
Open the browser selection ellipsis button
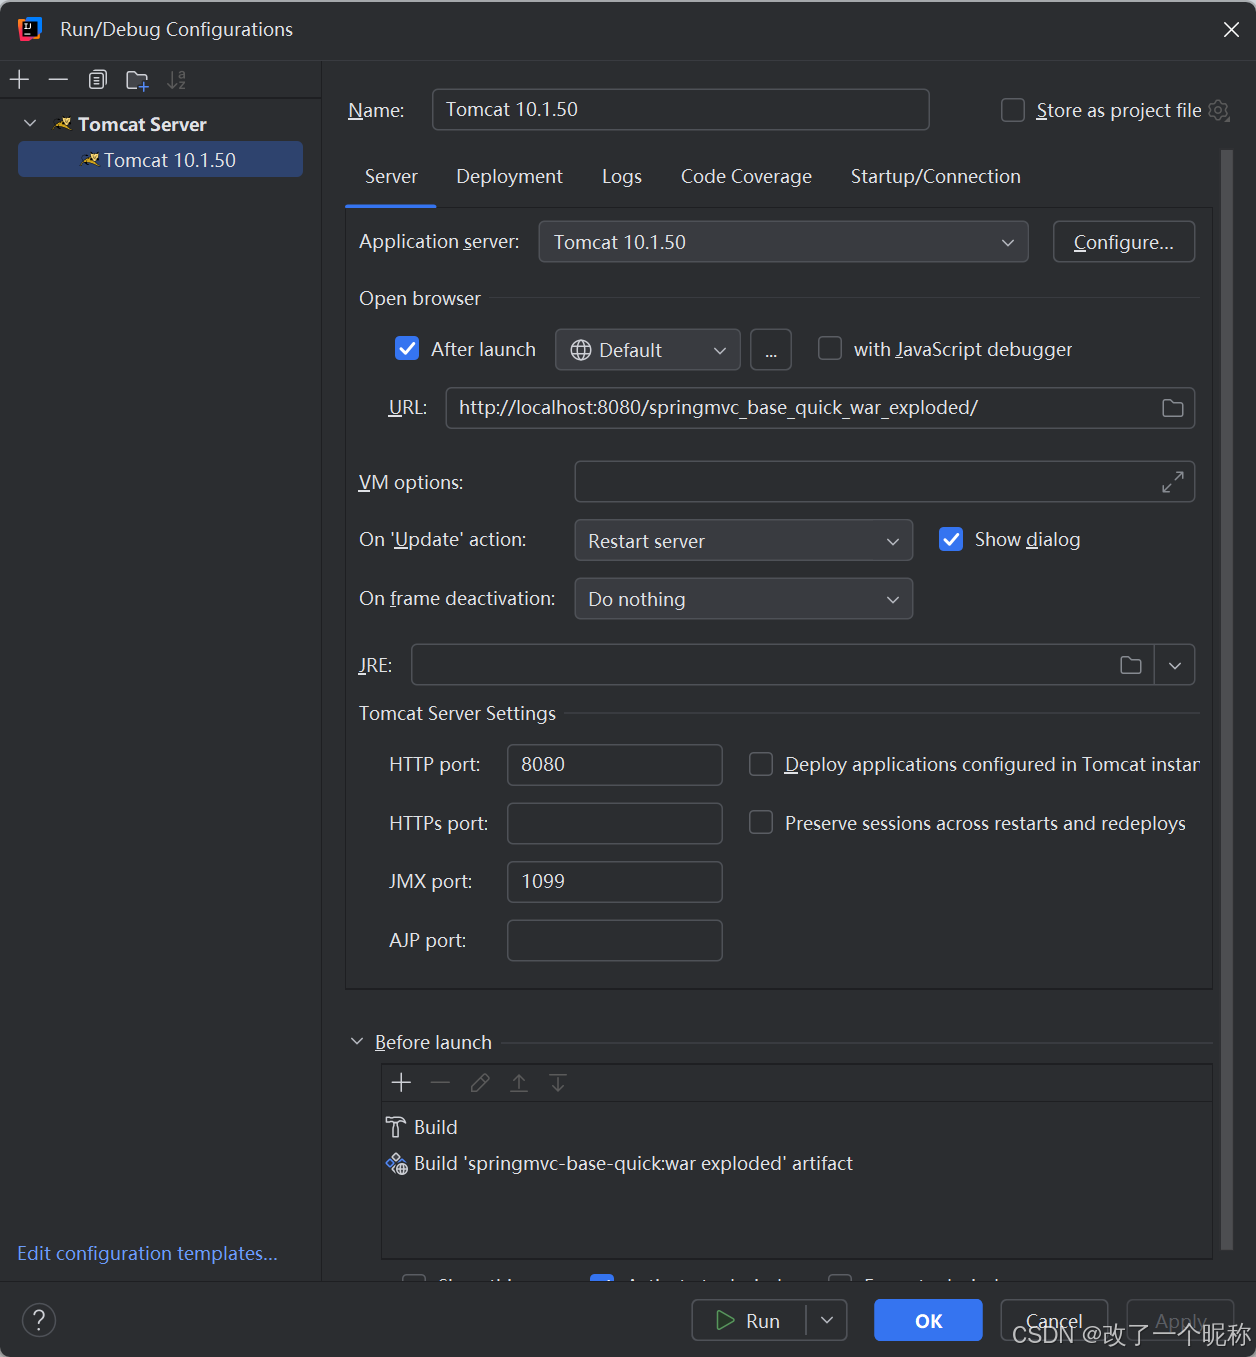pos(771,350)
